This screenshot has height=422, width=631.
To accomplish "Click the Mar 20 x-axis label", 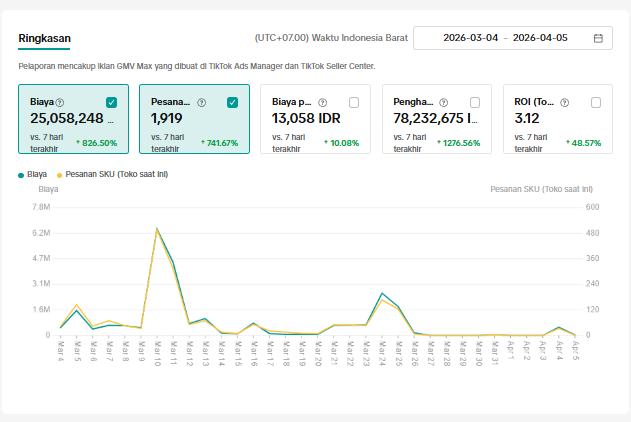I will [x=318, y=354].
